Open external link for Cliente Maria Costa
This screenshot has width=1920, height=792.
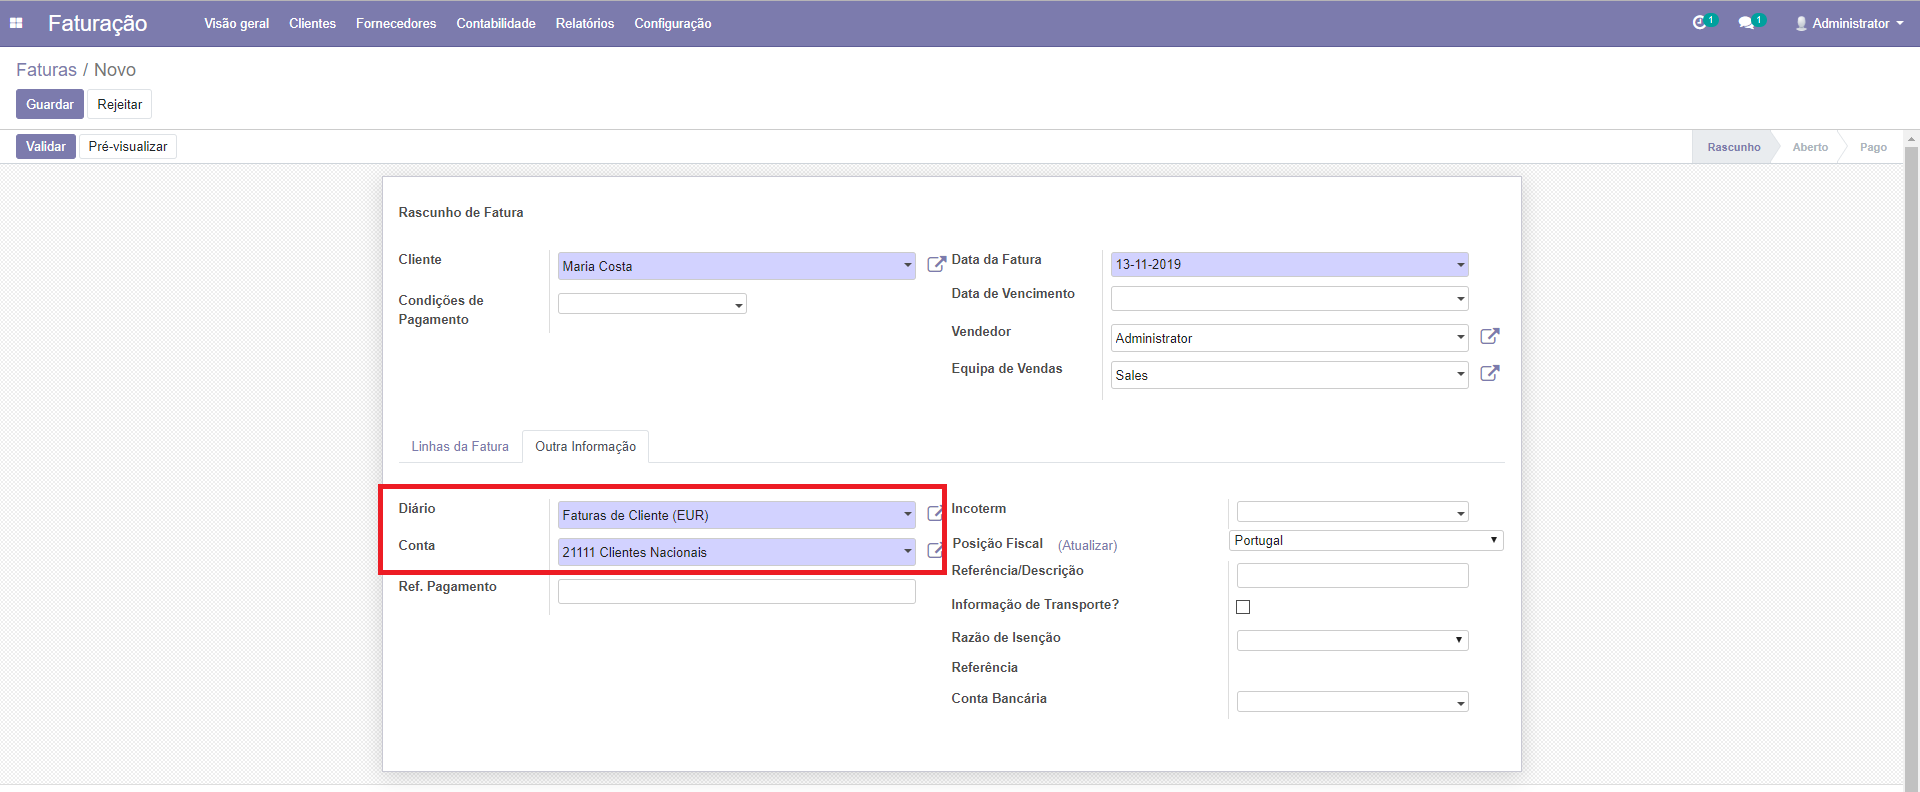pyautogui.click(x=936, y=264)
